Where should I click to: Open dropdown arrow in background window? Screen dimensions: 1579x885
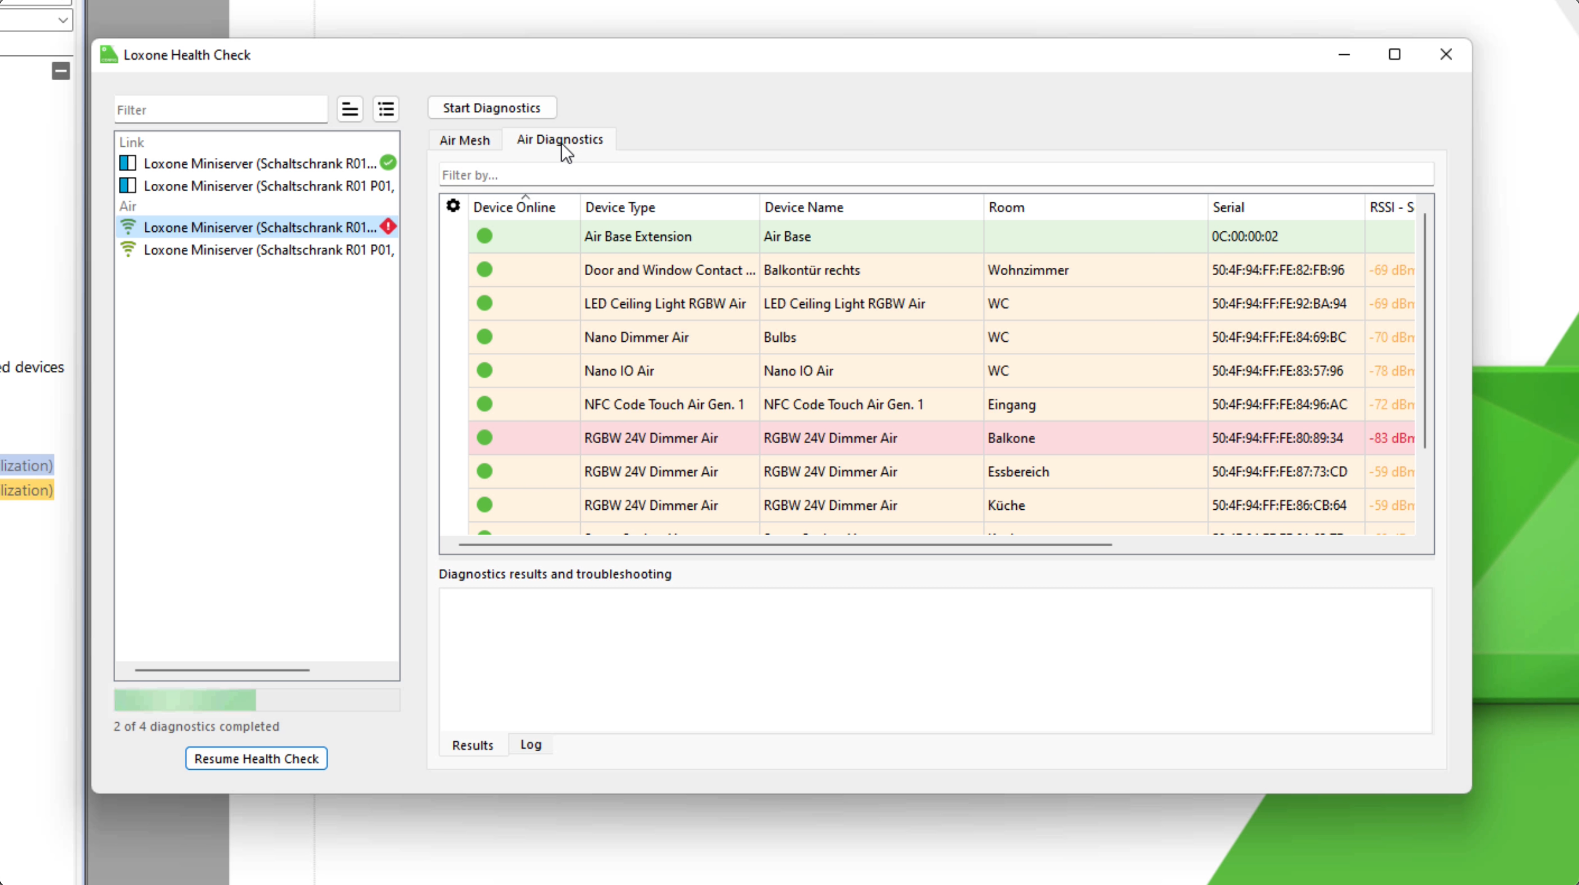click(62, 20)
